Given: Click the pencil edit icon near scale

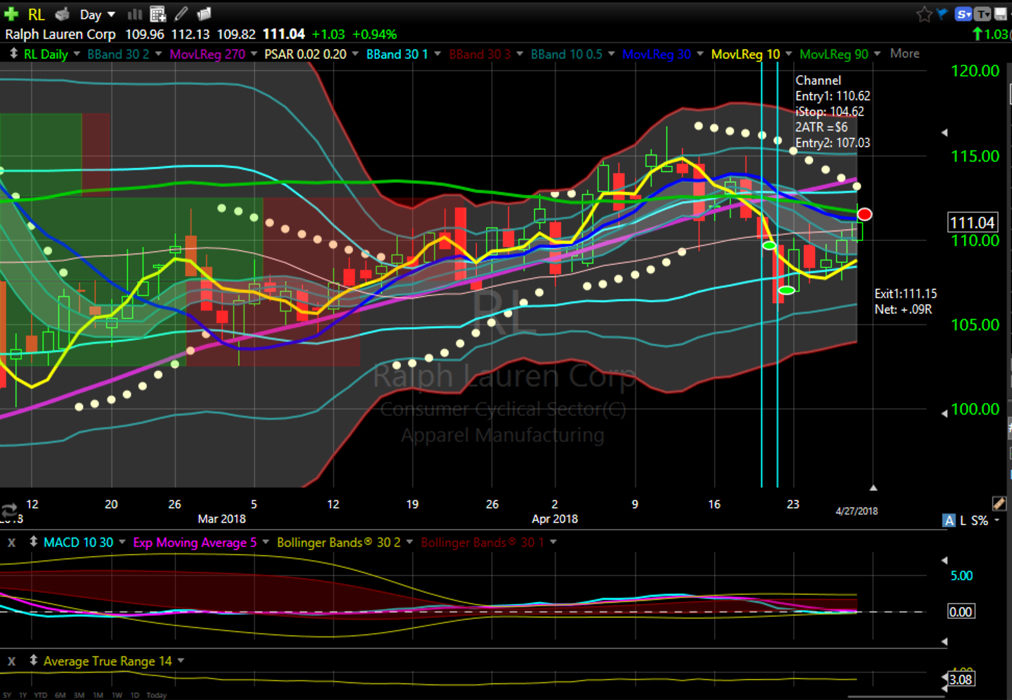Looking at the screenshot, I should 998,503.
